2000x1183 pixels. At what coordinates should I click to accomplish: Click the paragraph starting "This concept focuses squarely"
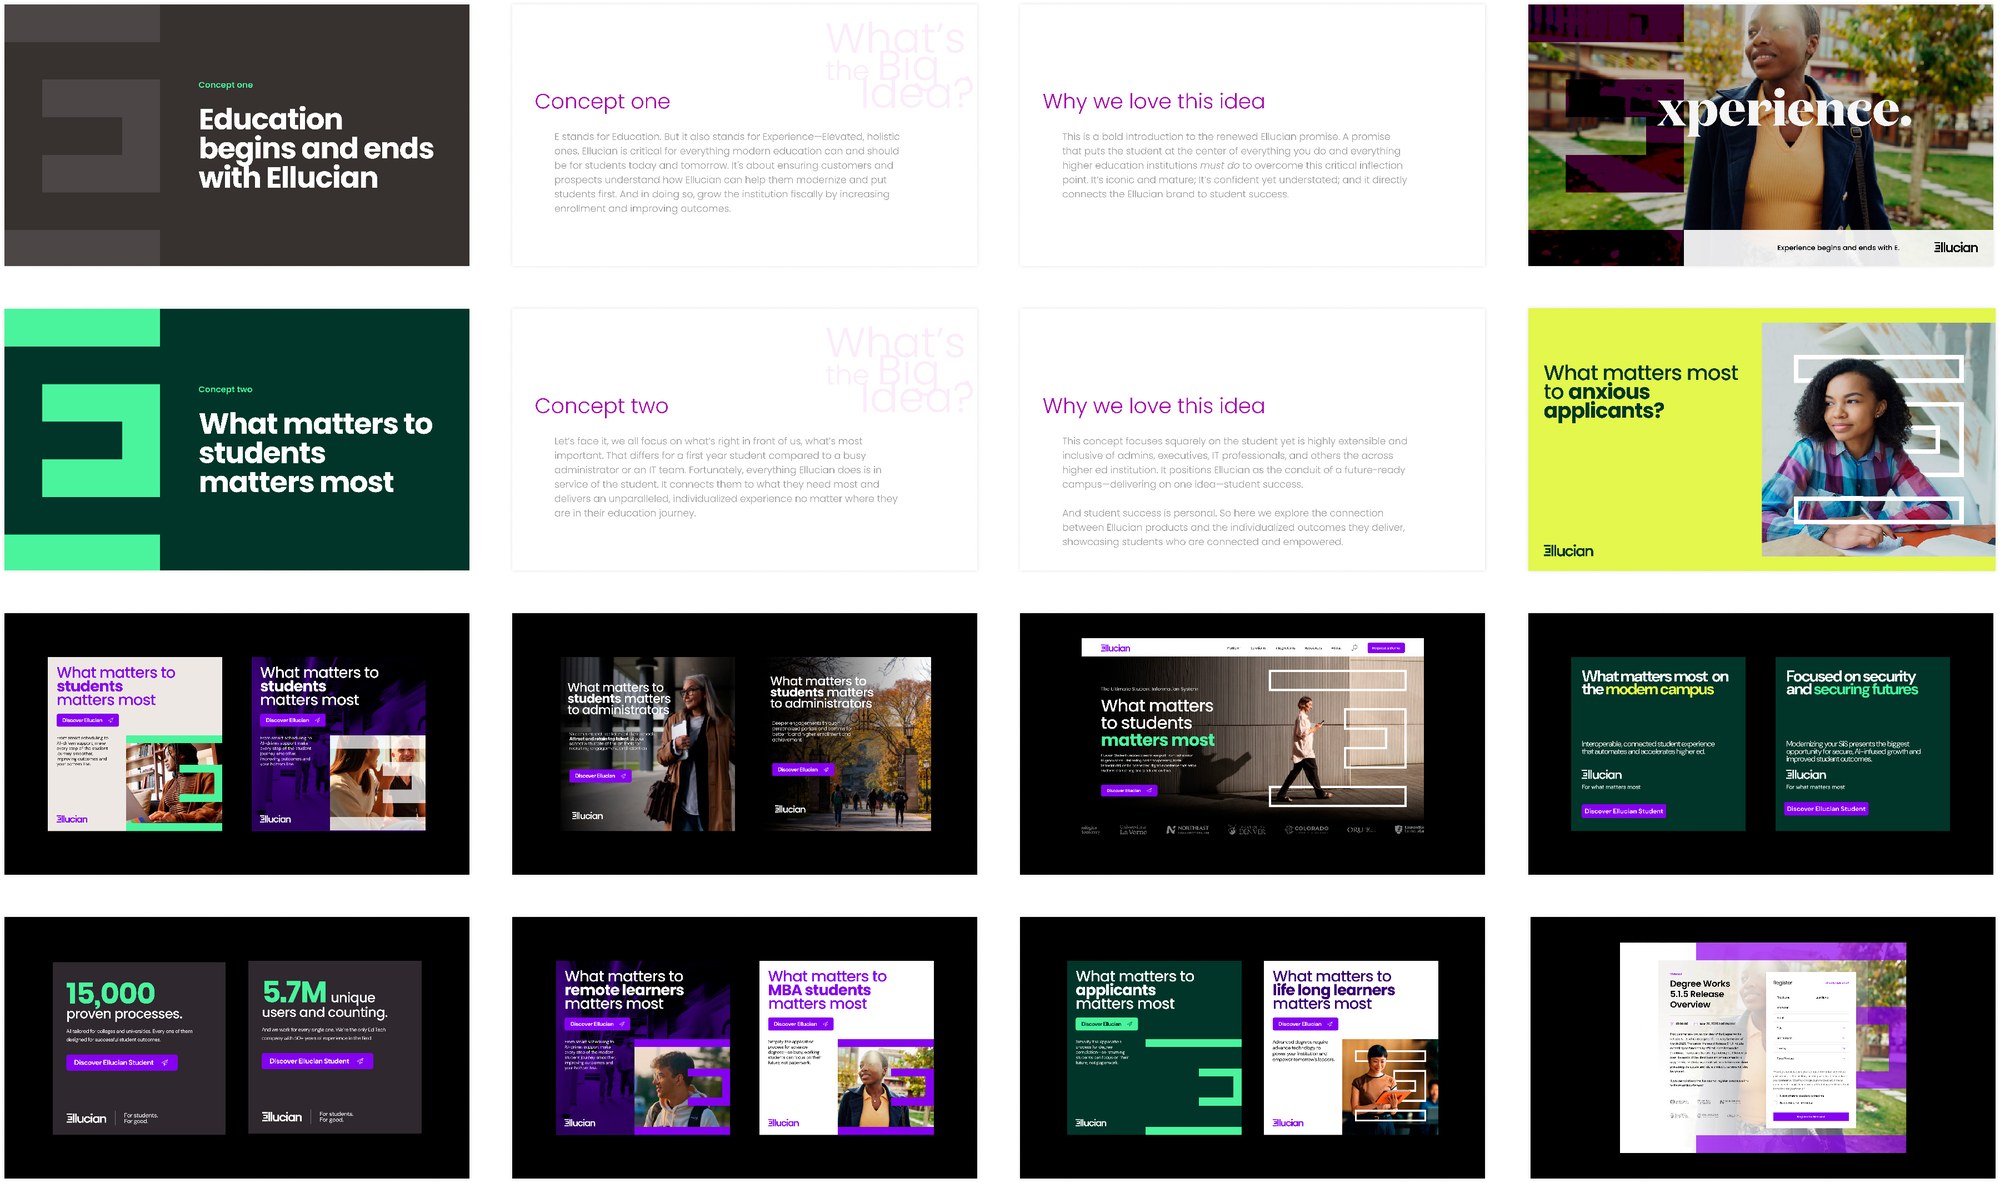[1234, 491]
